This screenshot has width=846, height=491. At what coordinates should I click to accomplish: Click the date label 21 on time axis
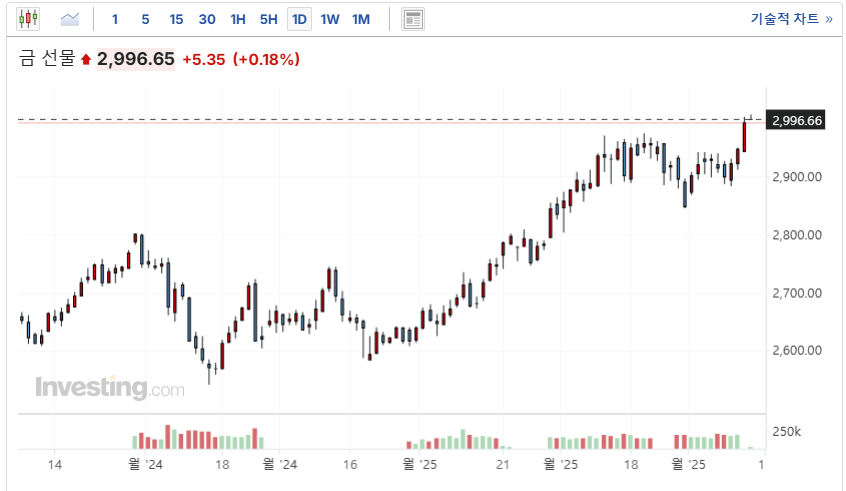click(502, 464)
